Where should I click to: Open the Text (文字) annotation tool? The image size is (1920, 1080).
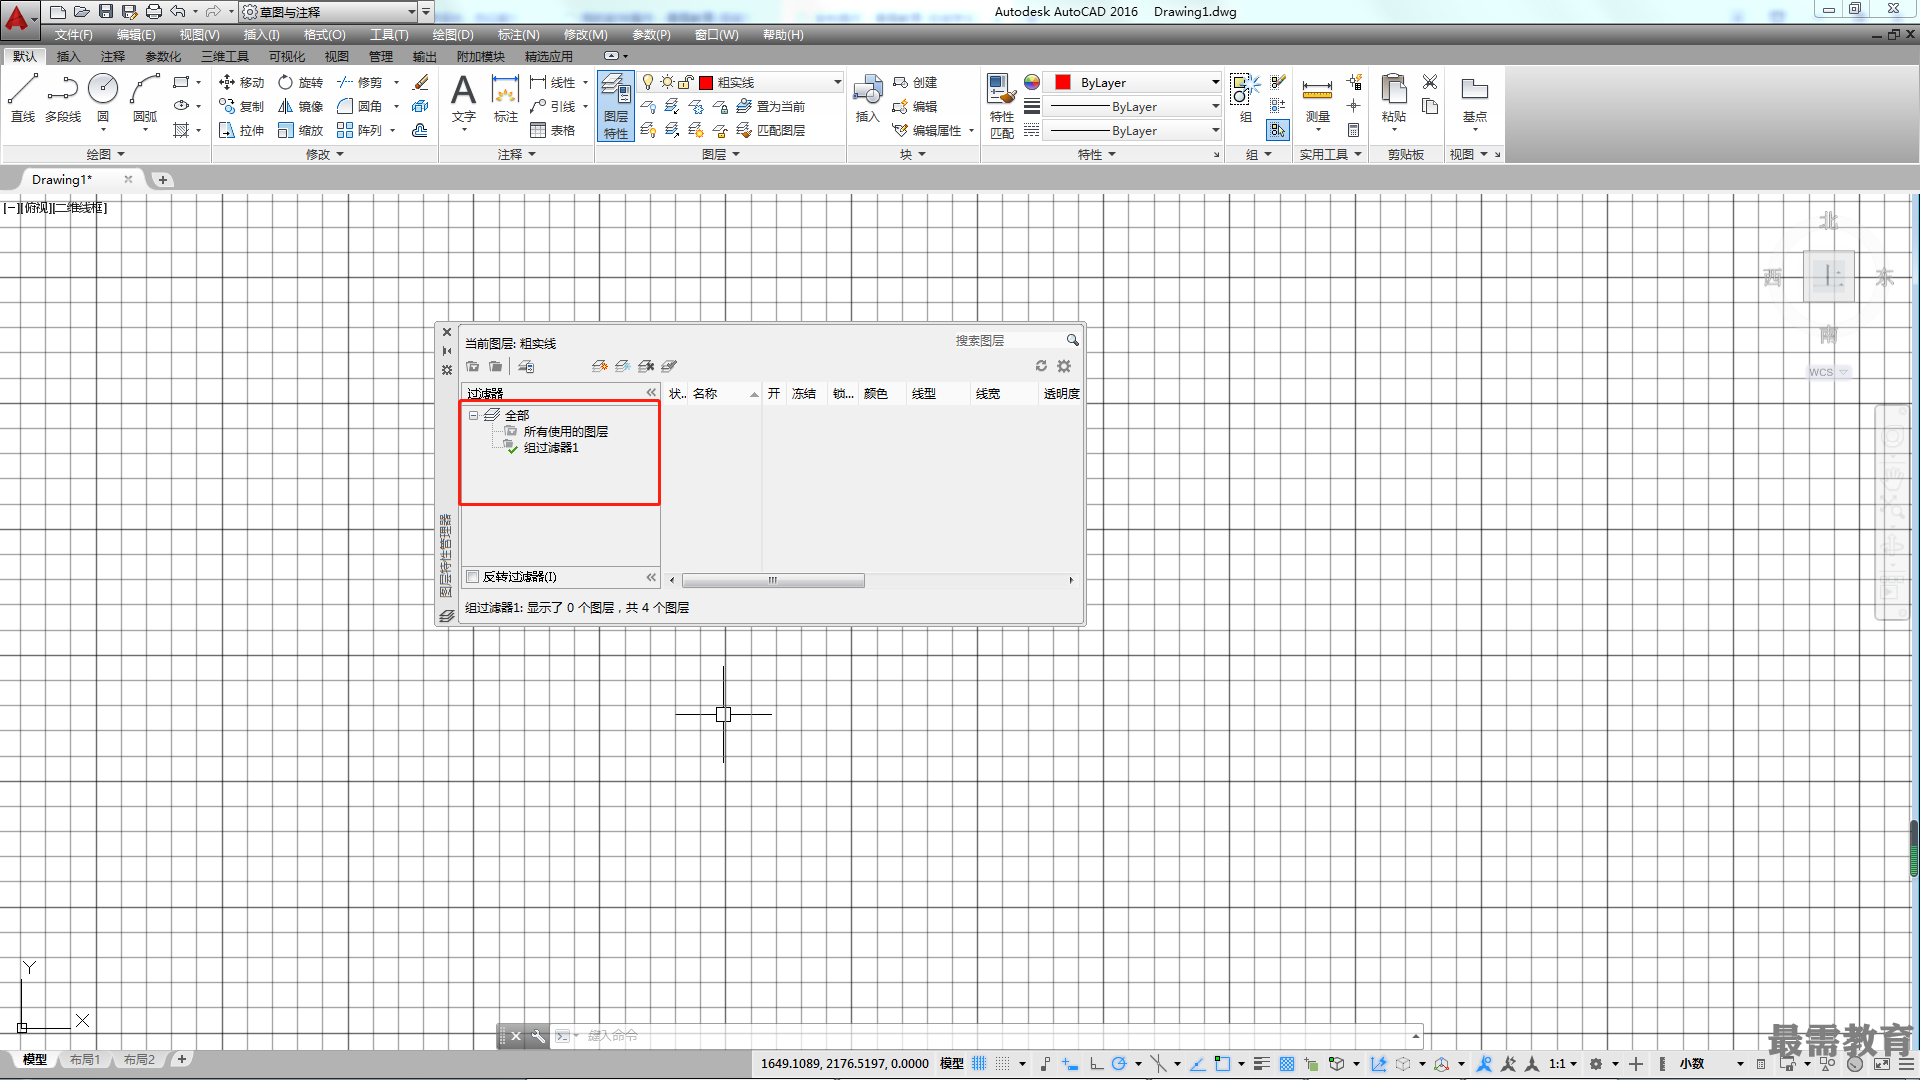point(463,98)
